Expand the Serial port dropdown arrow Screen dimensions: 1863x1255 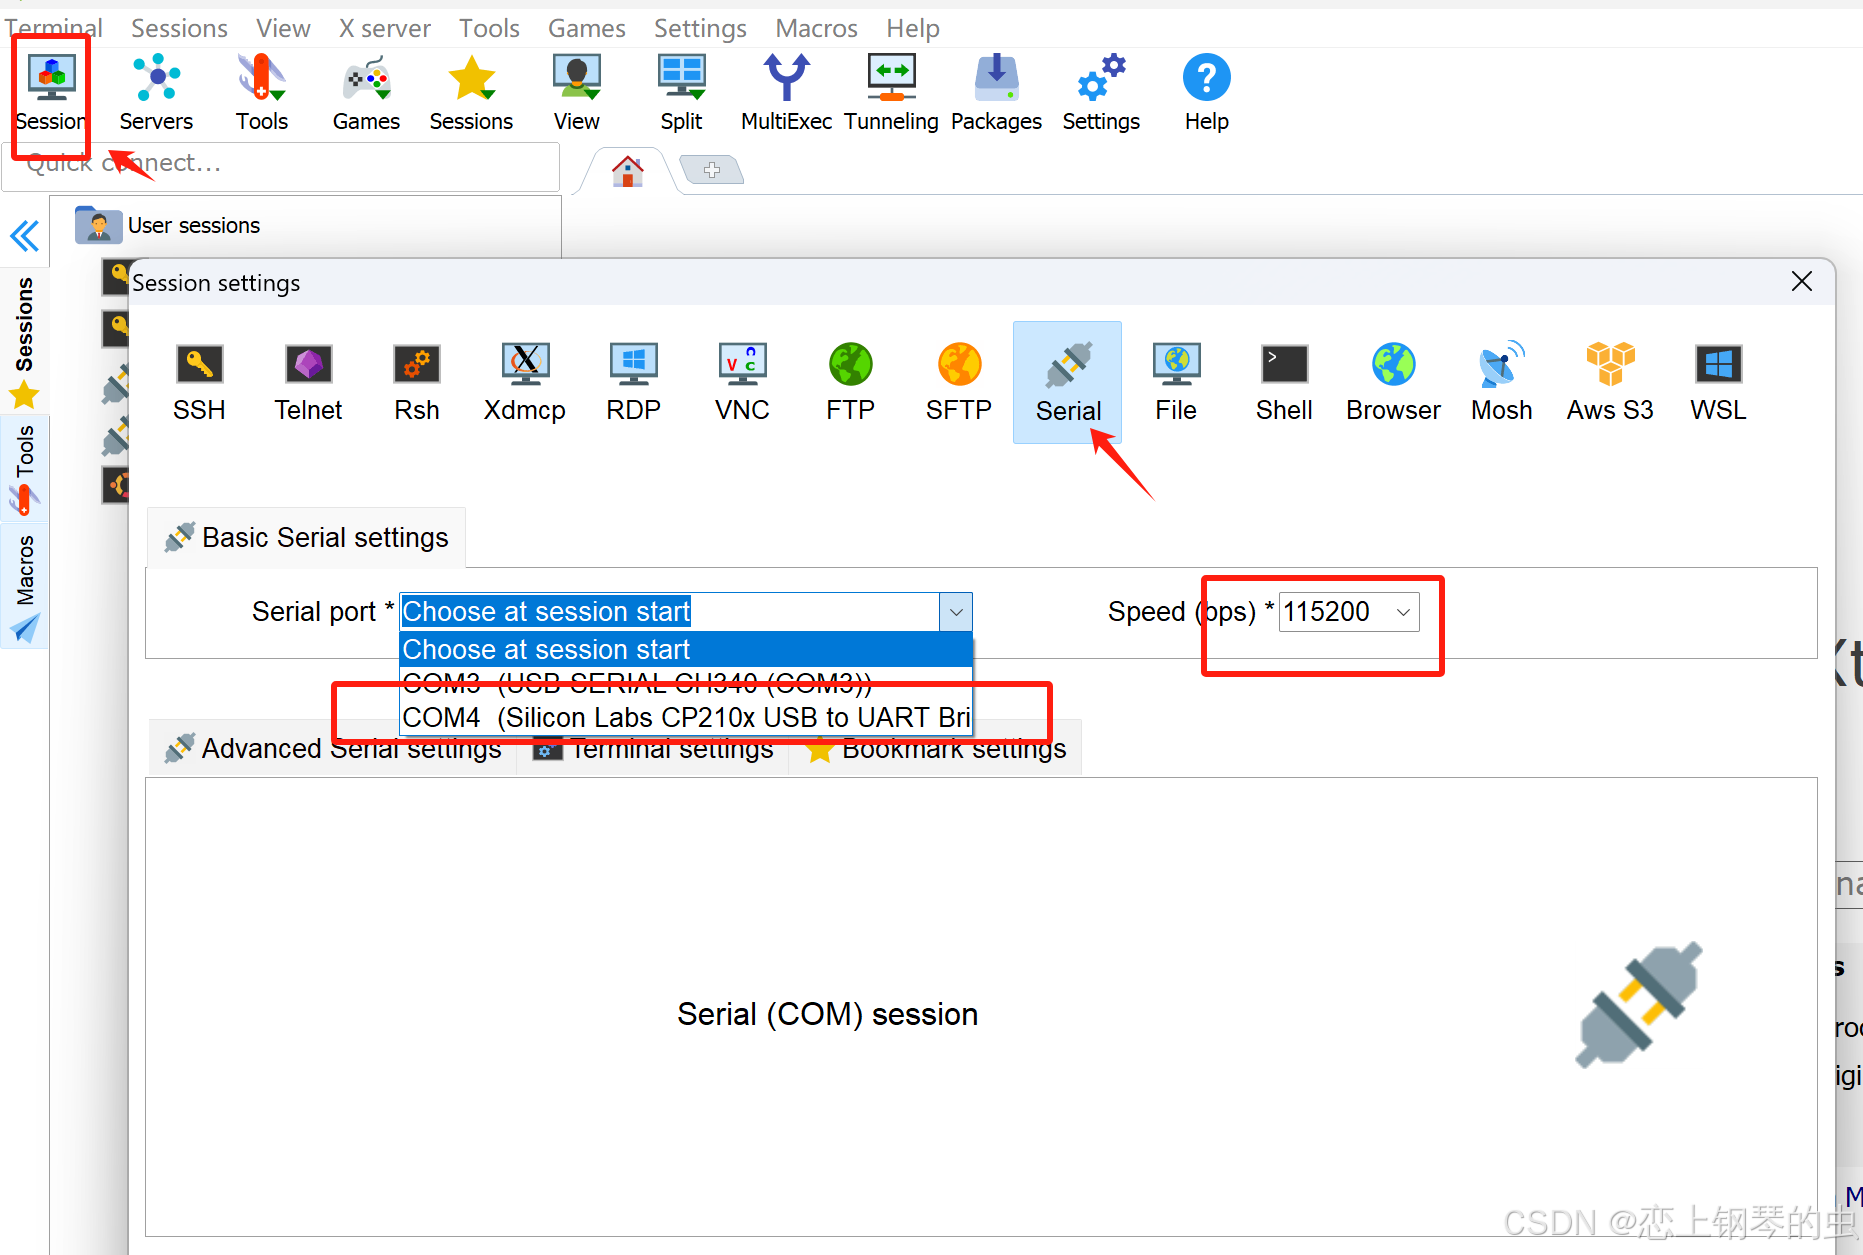pyautogui.click(x=956, y=612)
